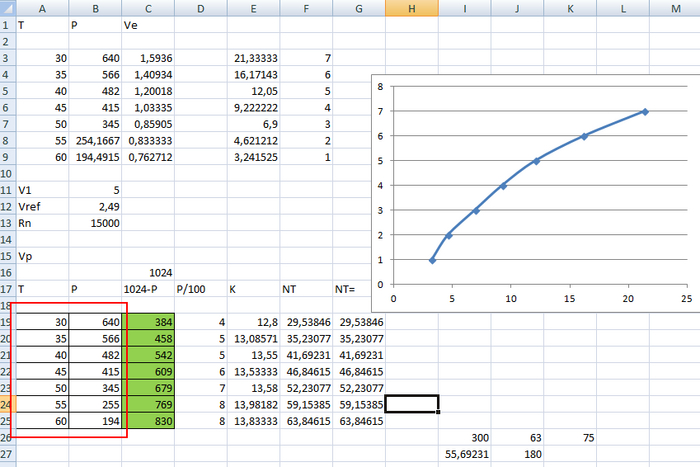Click the Rn label cell
Screen dimensions: 700x467
point(42,223)
